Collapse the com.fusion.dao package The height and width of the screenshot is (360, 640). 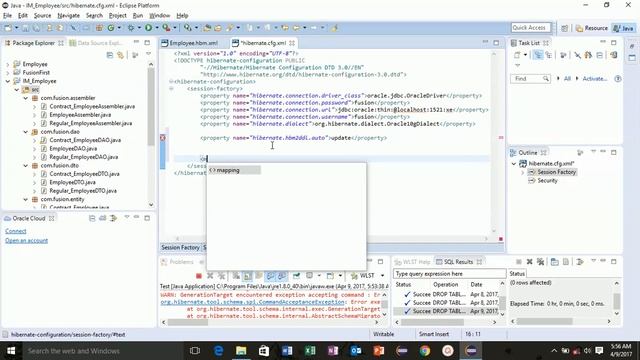tap(26, 132)
